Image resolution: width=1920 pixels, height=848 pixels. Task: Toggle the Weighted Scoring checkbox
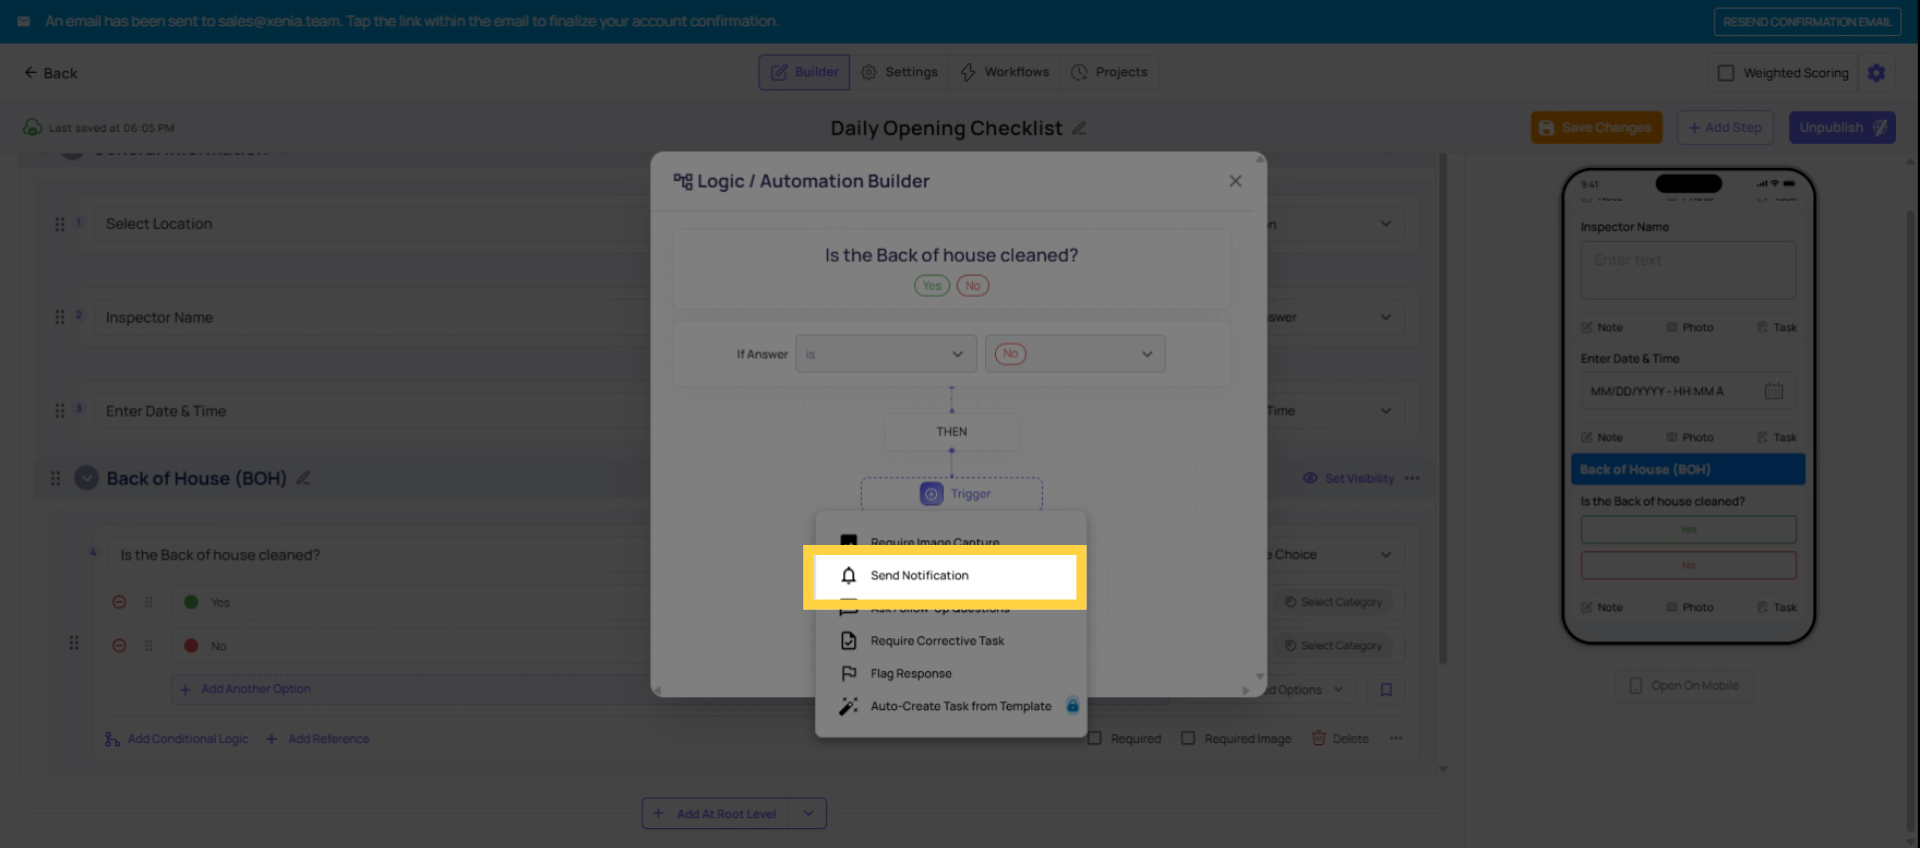[1725, 72]
